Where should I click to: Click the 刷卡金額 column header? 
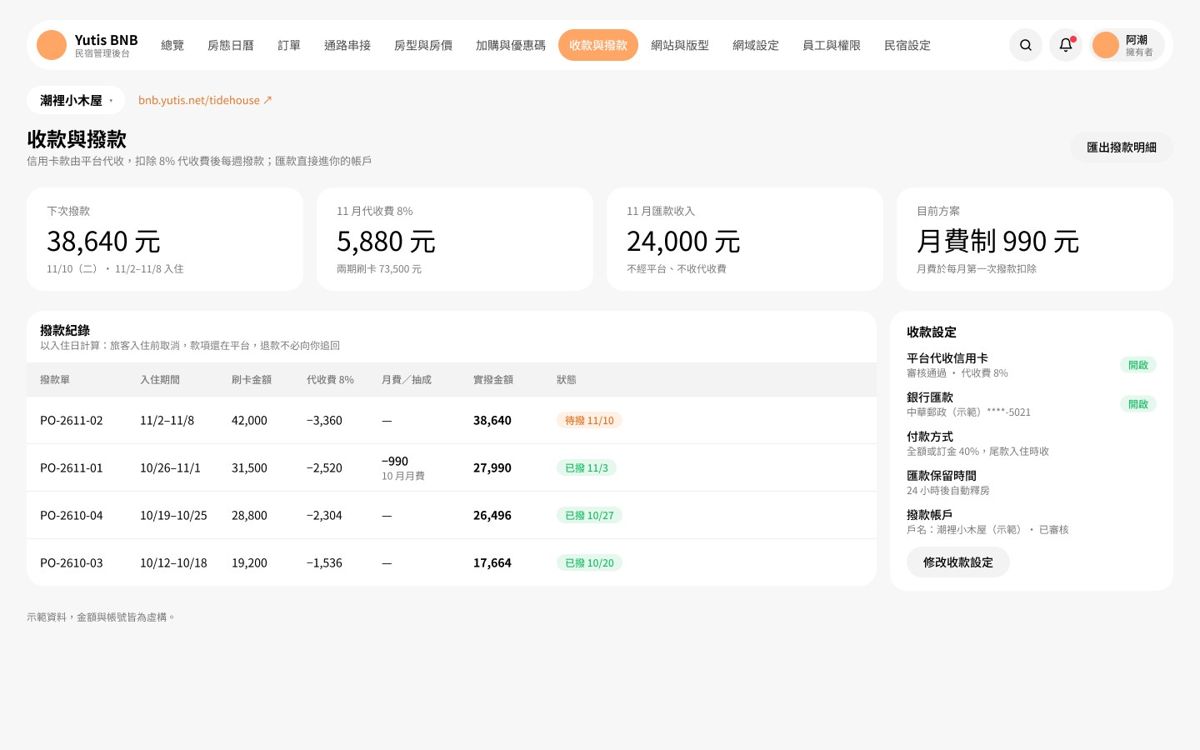[251, 380]
